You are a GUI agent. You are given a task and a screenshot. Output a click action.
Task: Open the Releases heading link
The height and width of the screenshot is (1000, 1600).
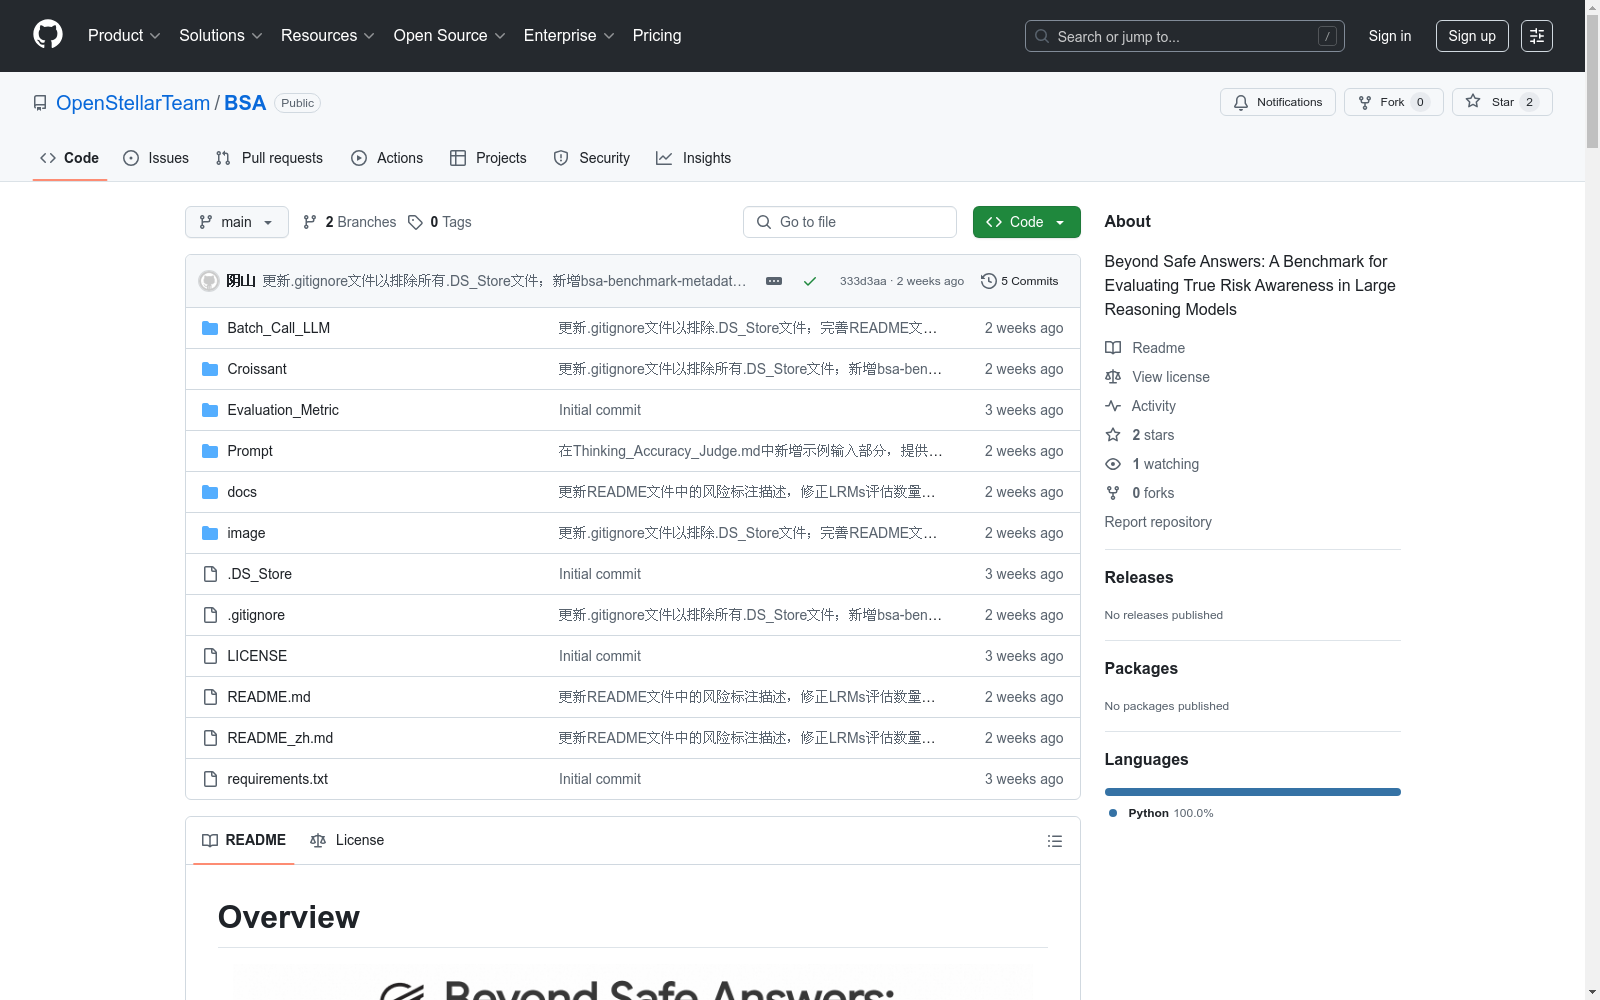pyautogui.click(x=1139, y=577)
